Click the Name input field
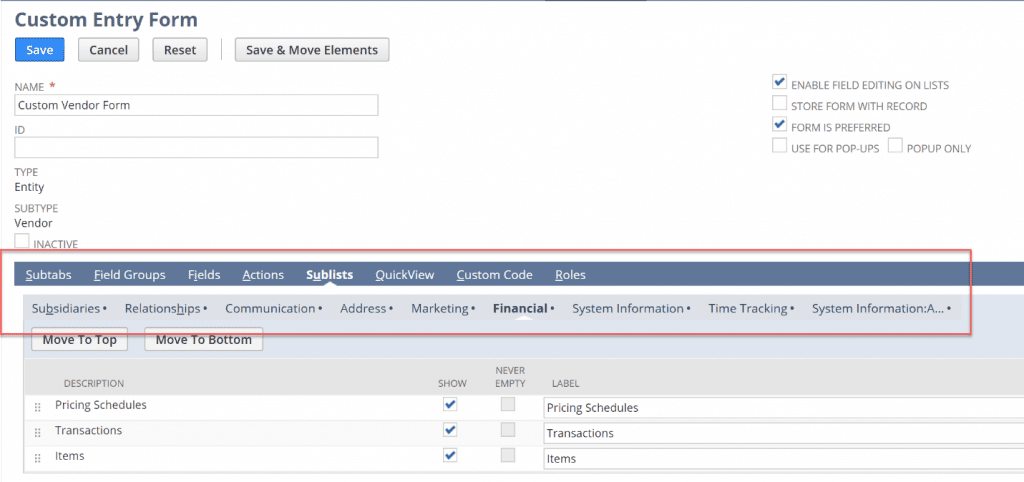 tap(196, 105)
